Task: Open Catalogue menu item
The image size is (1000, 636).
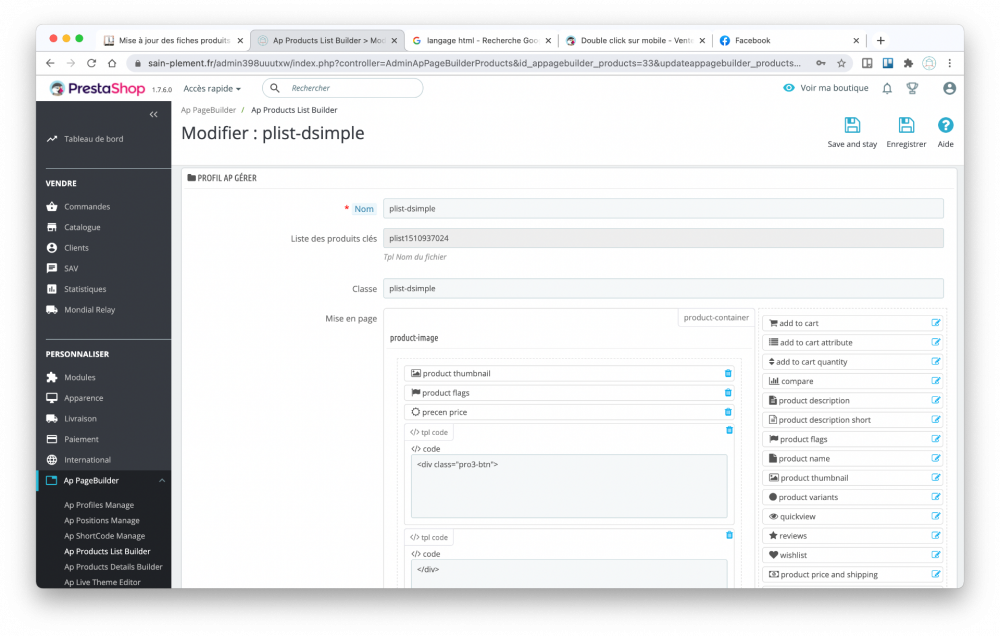Action: coord(82,227)
